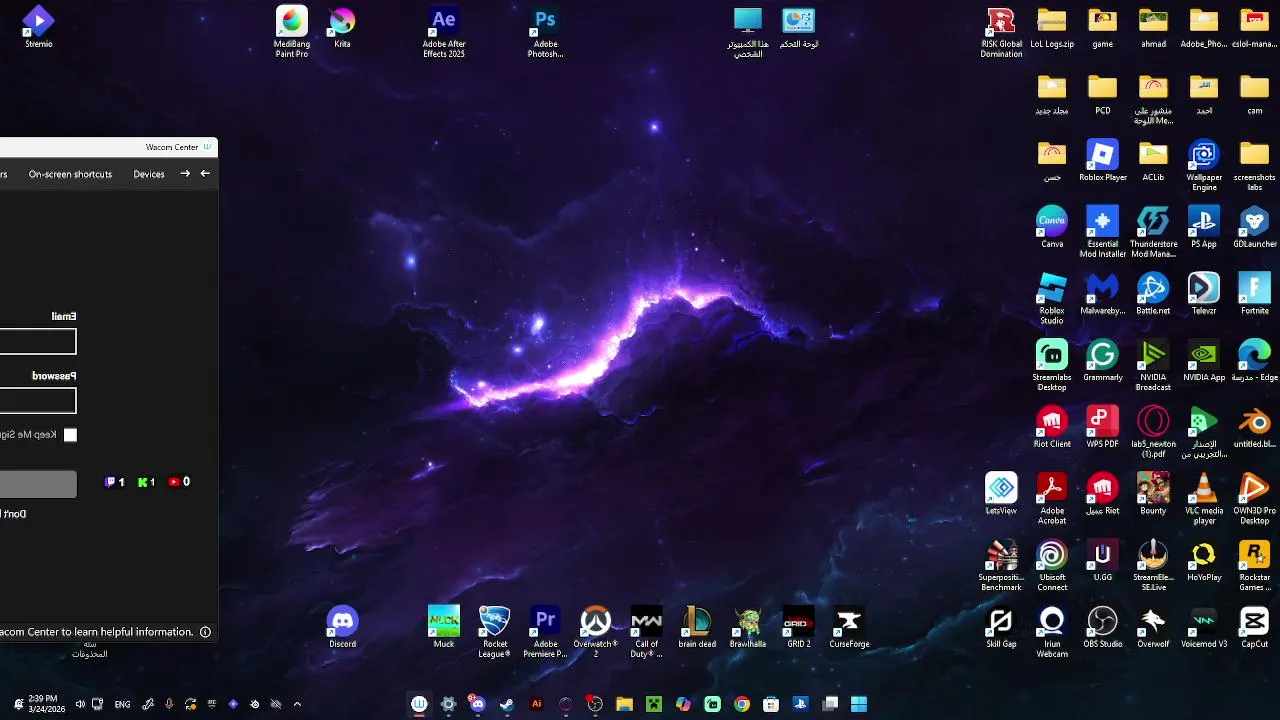
Task: Open Google Chrome from the taskbar
Action: pyautogui.click(x=742, y=704)
